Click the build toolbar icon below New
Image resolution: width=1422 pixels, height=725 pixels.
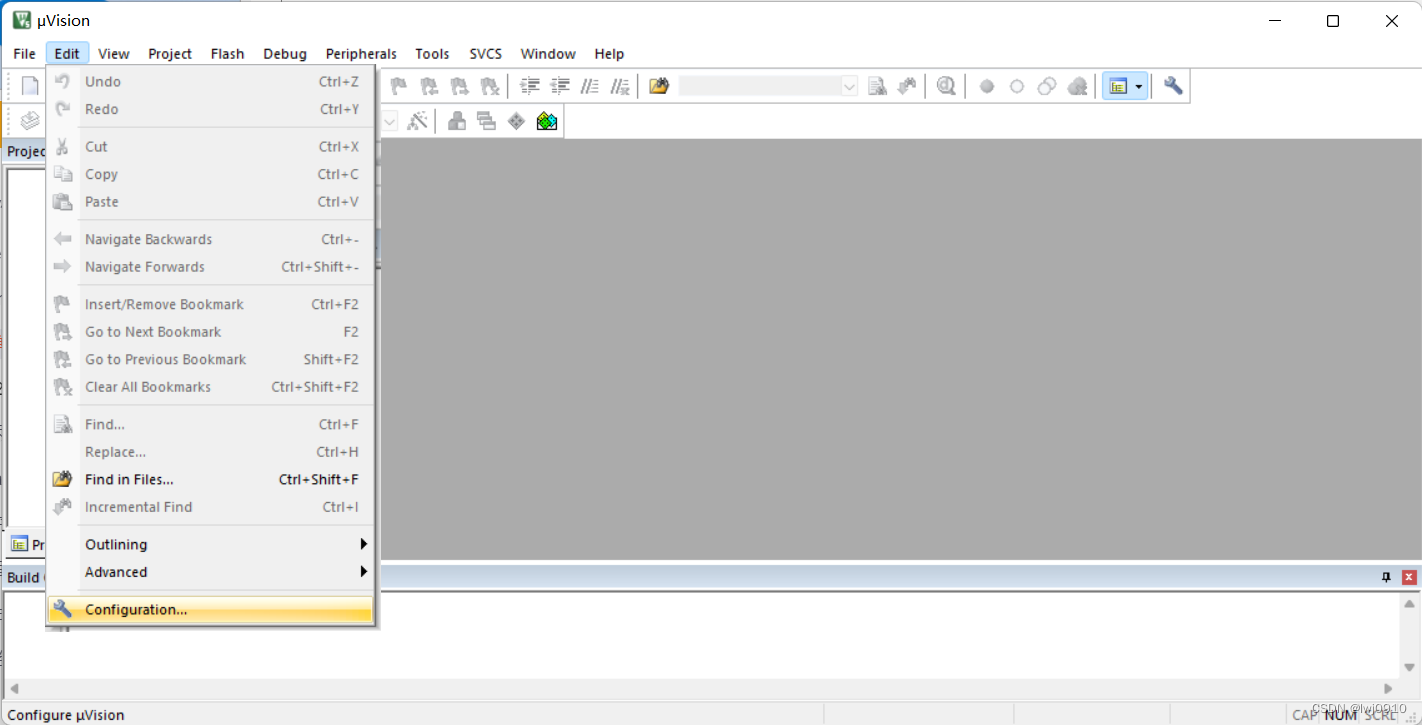(x=30, y=121)
